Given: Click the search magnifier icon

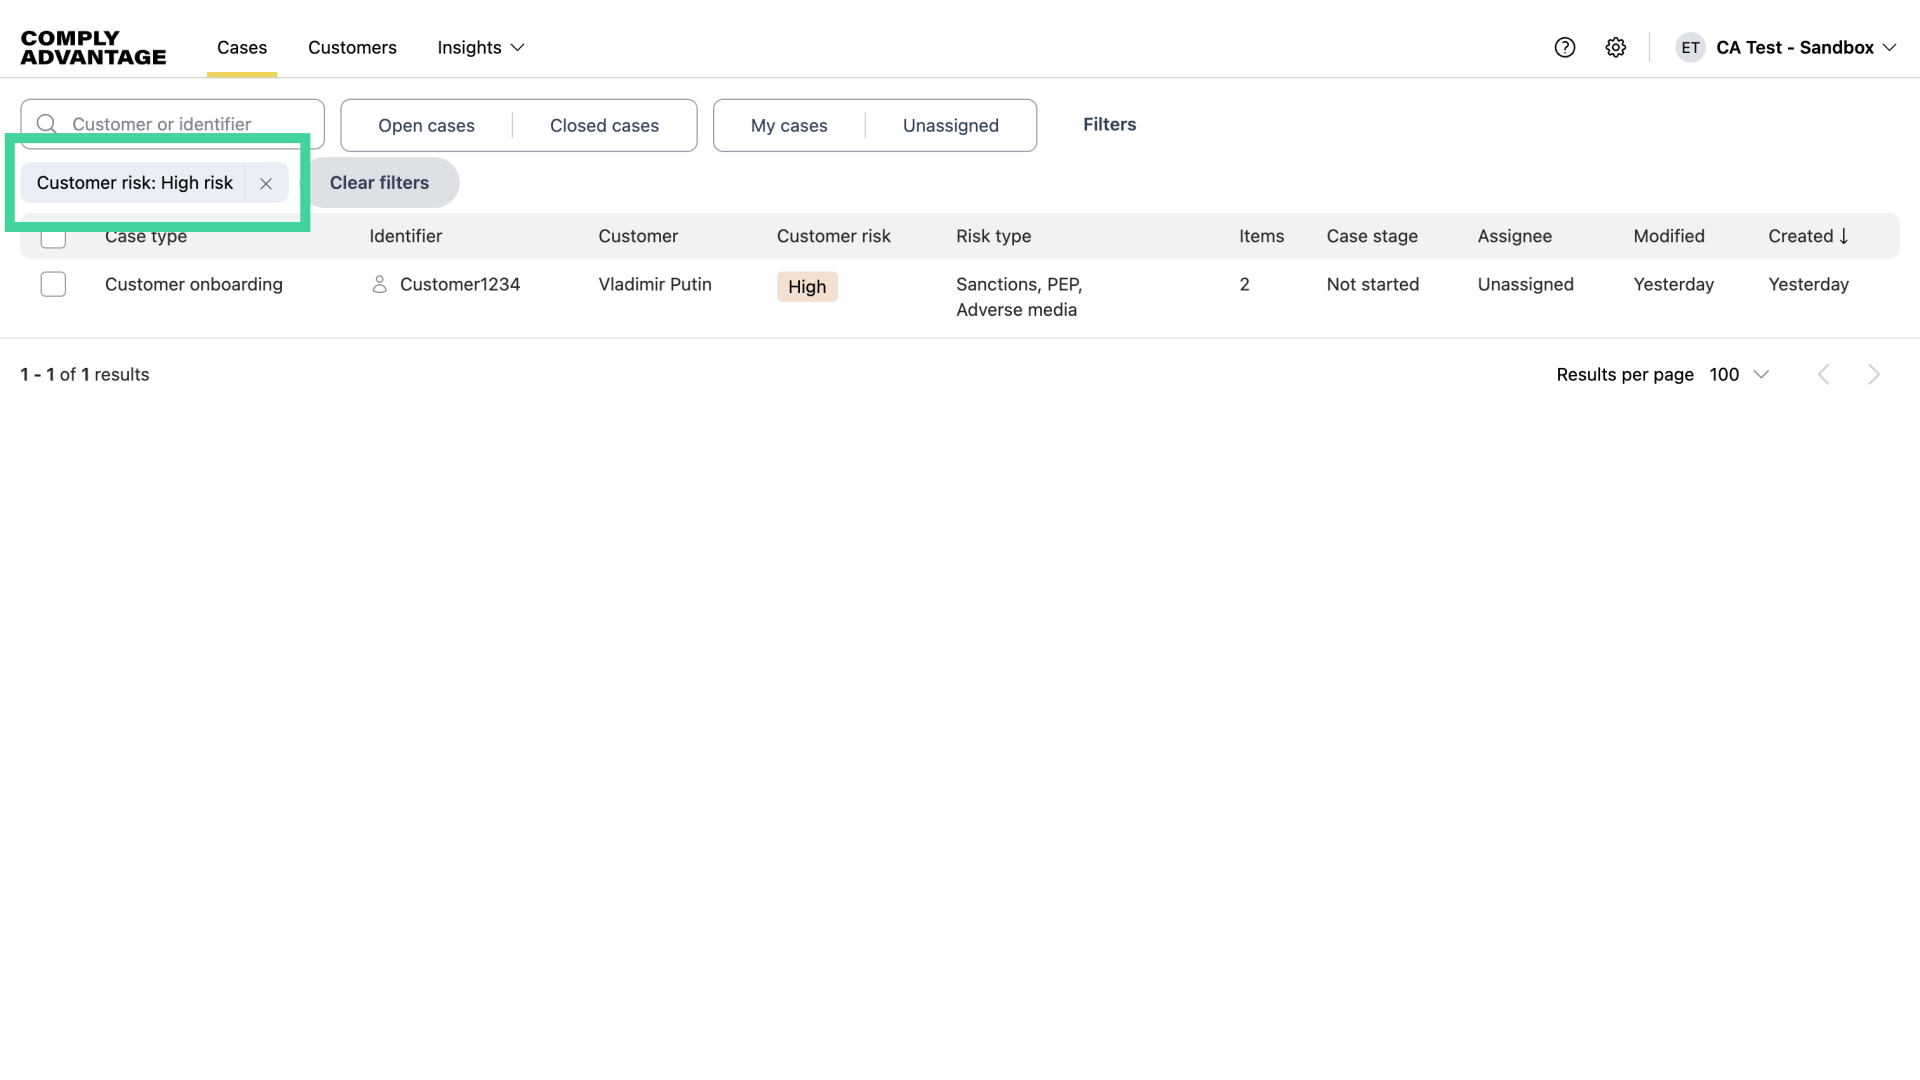Looking at the screenshot, I should (x=46, y=123).
